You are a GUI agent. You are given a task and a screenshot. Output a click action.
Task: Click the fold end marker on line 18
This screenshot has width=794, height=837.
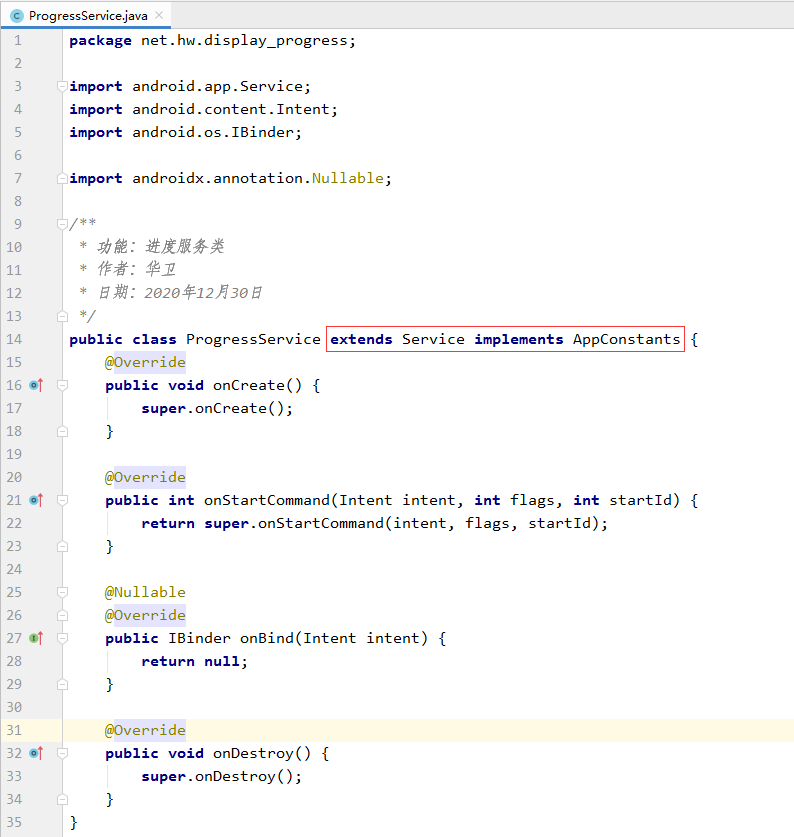62,431
